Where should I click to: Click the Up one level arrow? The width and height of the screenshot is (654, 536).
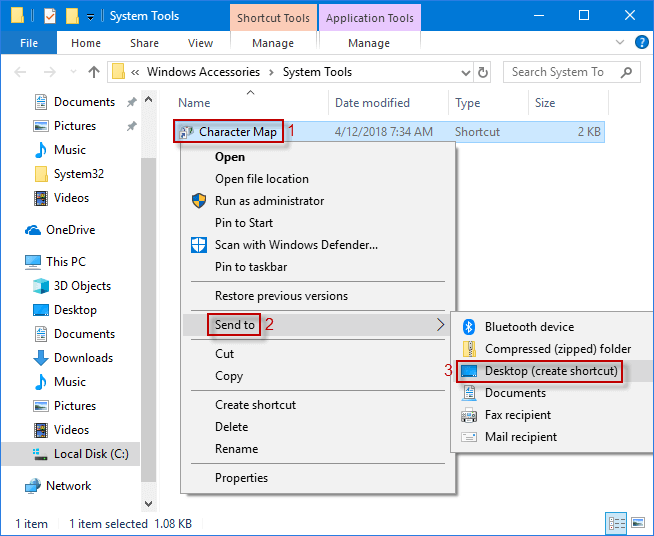pyautogui.click(x=94, y=72)
